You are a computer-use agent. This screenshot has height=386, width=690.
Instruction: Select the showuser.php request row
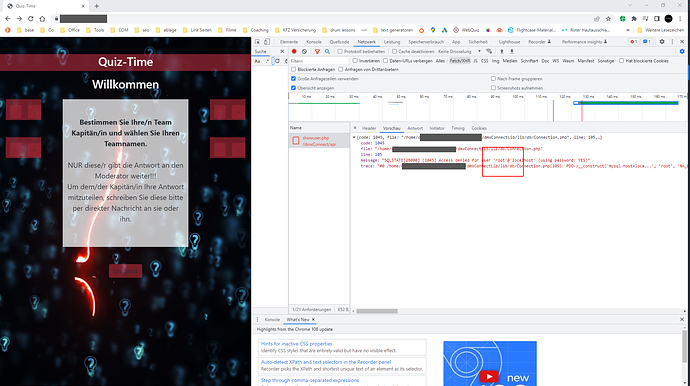(x=319, y=141)
